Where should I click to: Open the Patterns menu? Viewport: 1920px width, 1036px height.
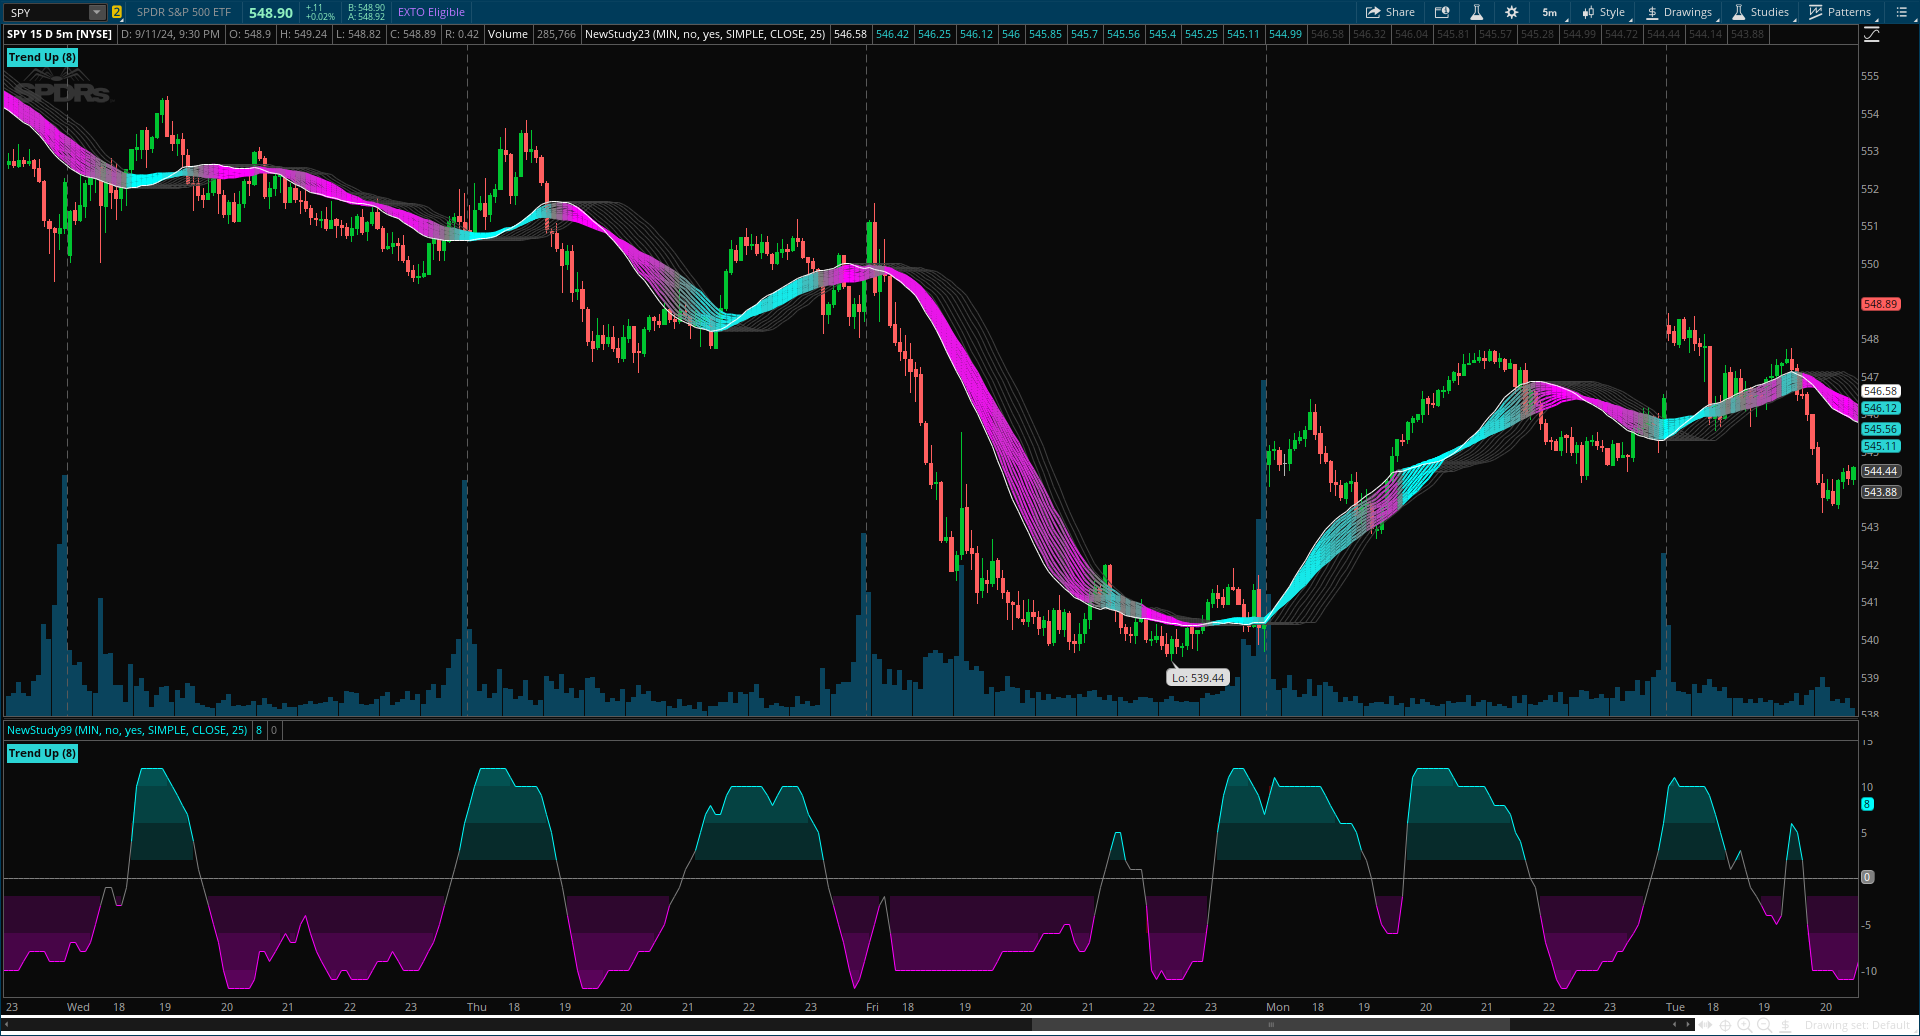coord(1840,12)
